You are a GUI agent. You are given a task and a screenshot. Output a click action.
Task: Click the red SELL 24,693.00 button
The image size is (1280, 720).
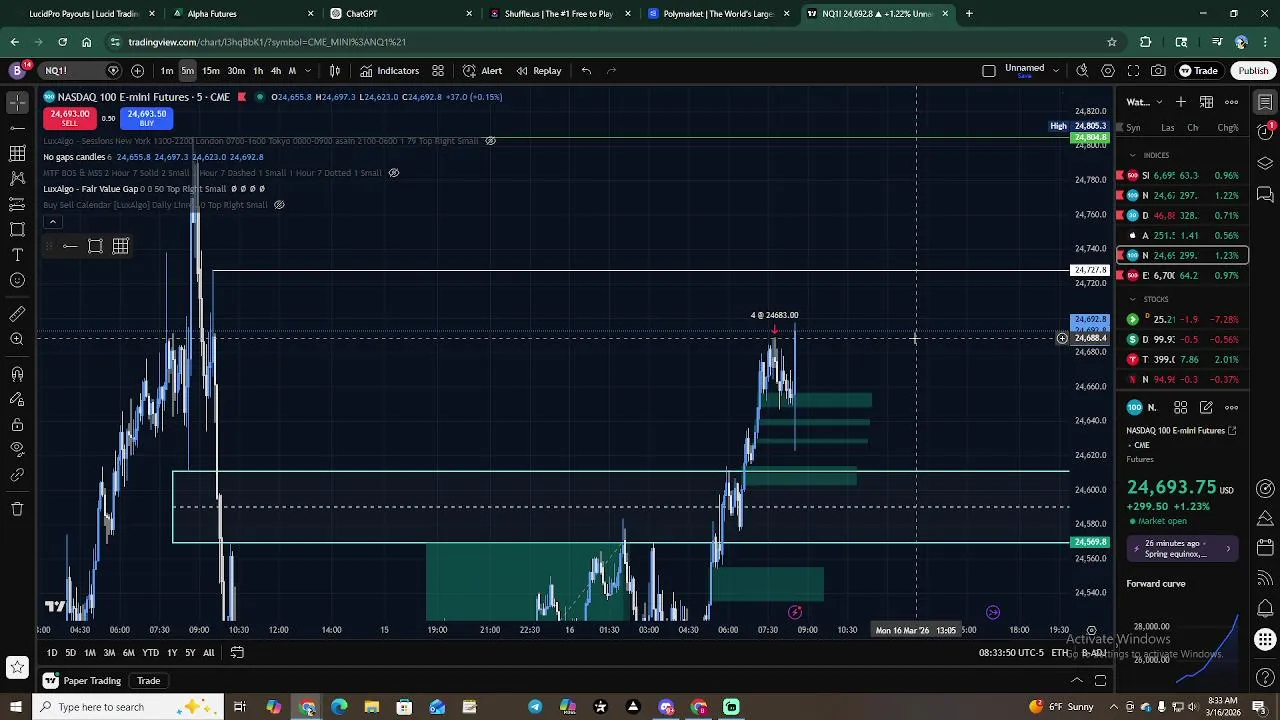coord(69,118)
